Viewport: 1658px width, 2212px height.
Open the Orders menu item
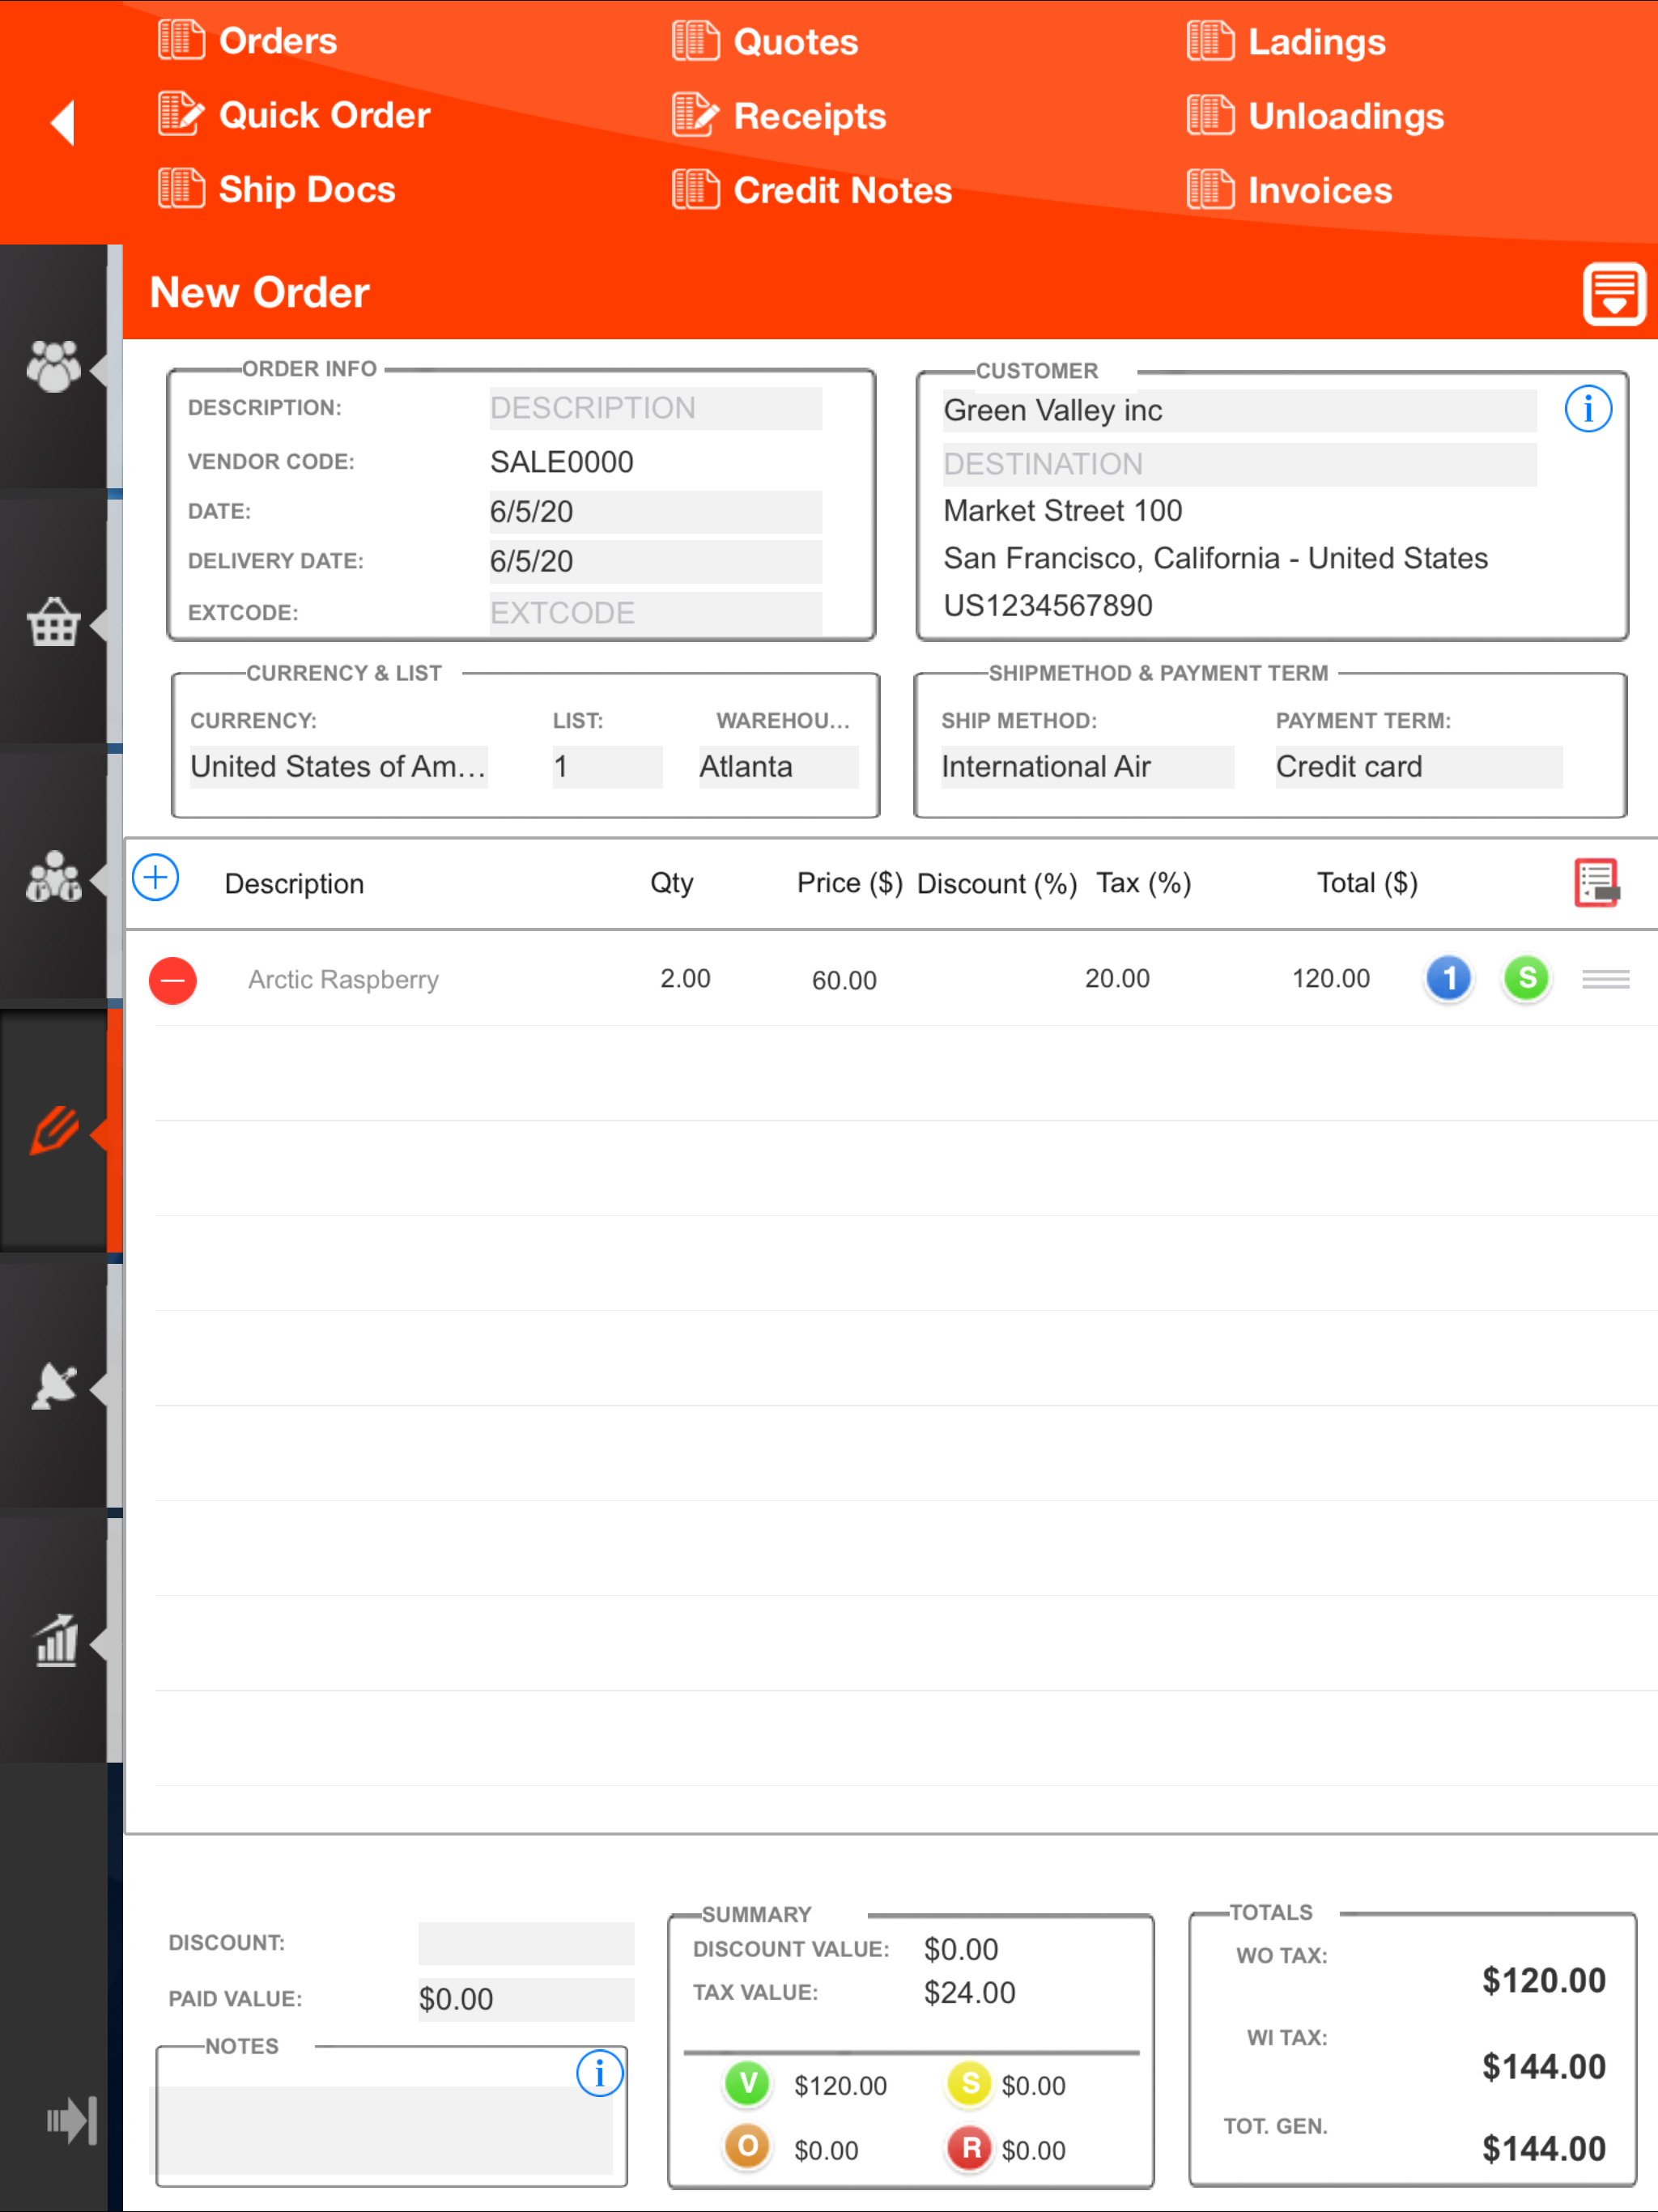247,41
